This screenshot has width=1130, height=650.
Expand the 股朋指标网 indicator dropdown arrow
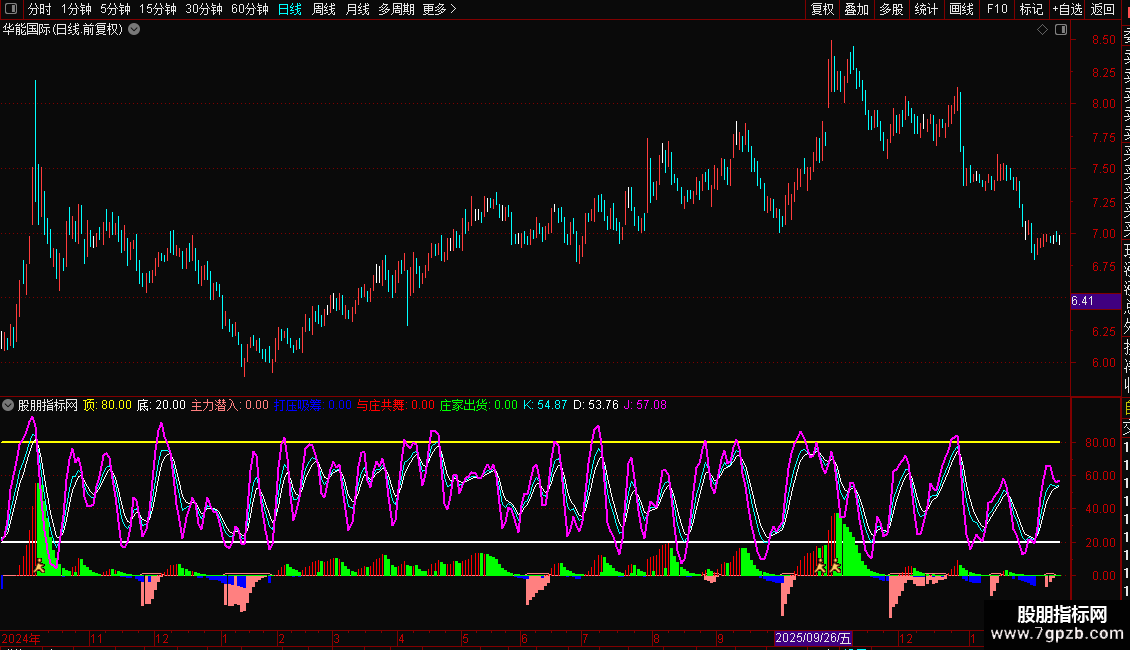coord(8,405)
